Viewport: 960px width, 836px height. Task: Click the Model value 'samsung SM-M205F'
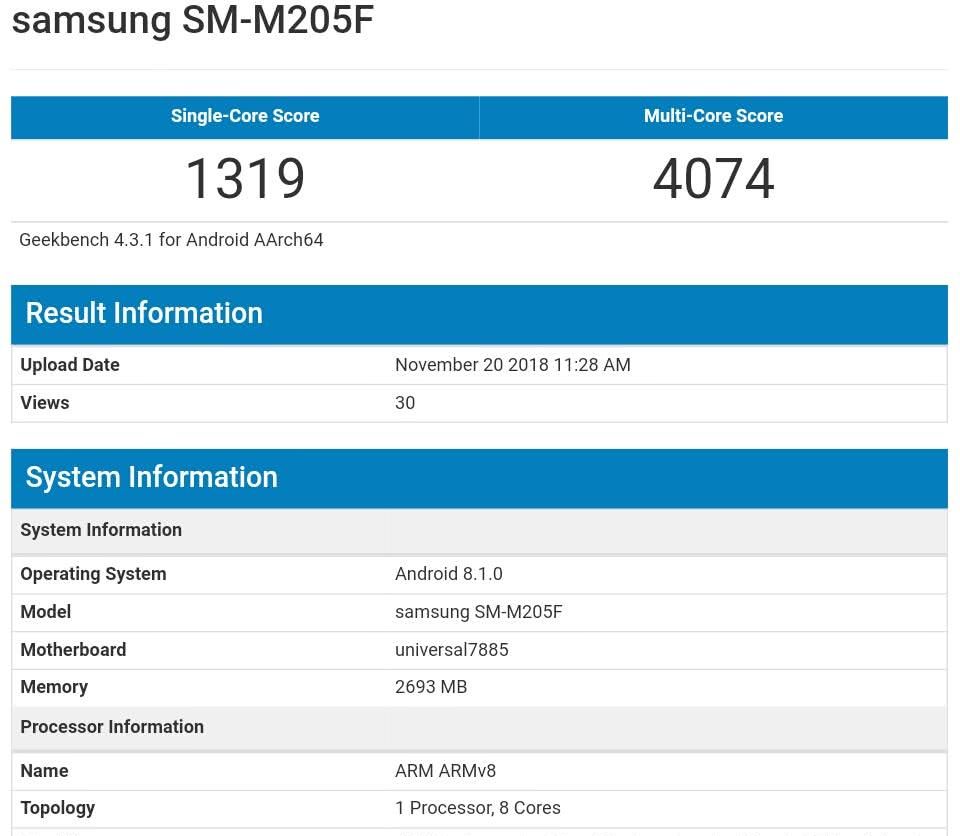pyautogui.click(x=479, y=612)
